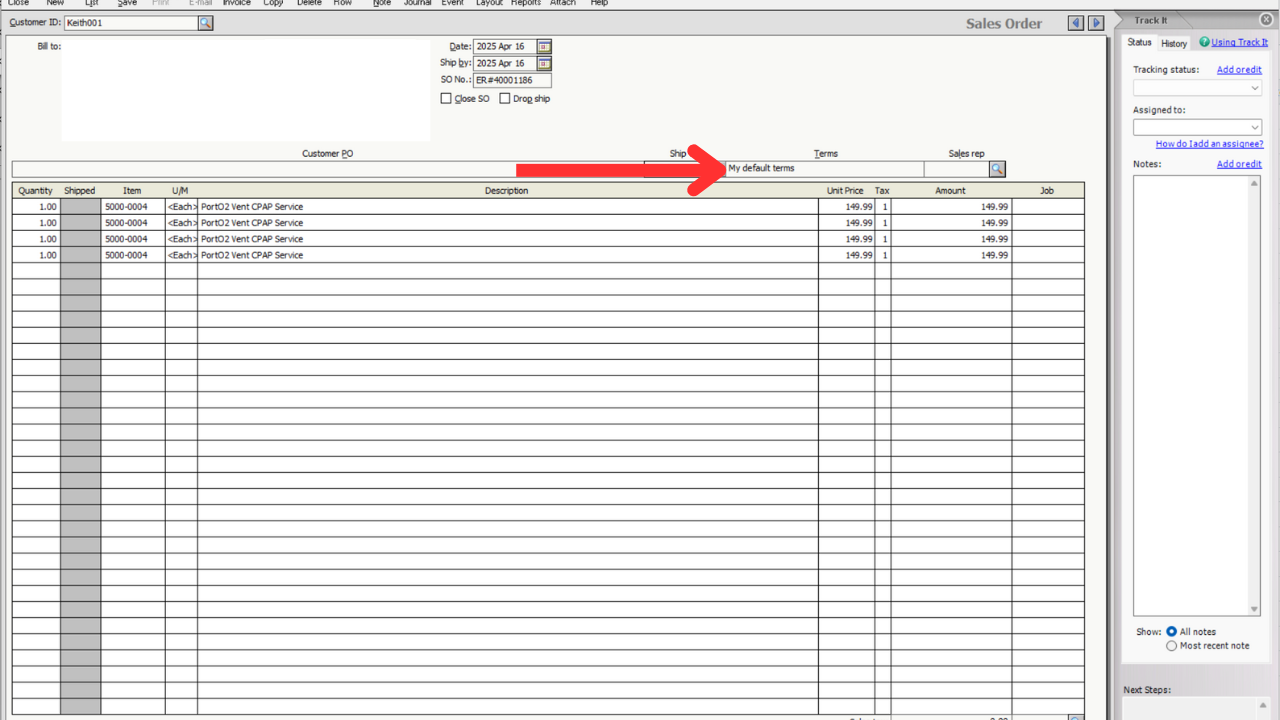Image resolution: width=1280 pixels, height=720 pixels.
Task: Switch to the History tab
Action: click(1174, 43)
